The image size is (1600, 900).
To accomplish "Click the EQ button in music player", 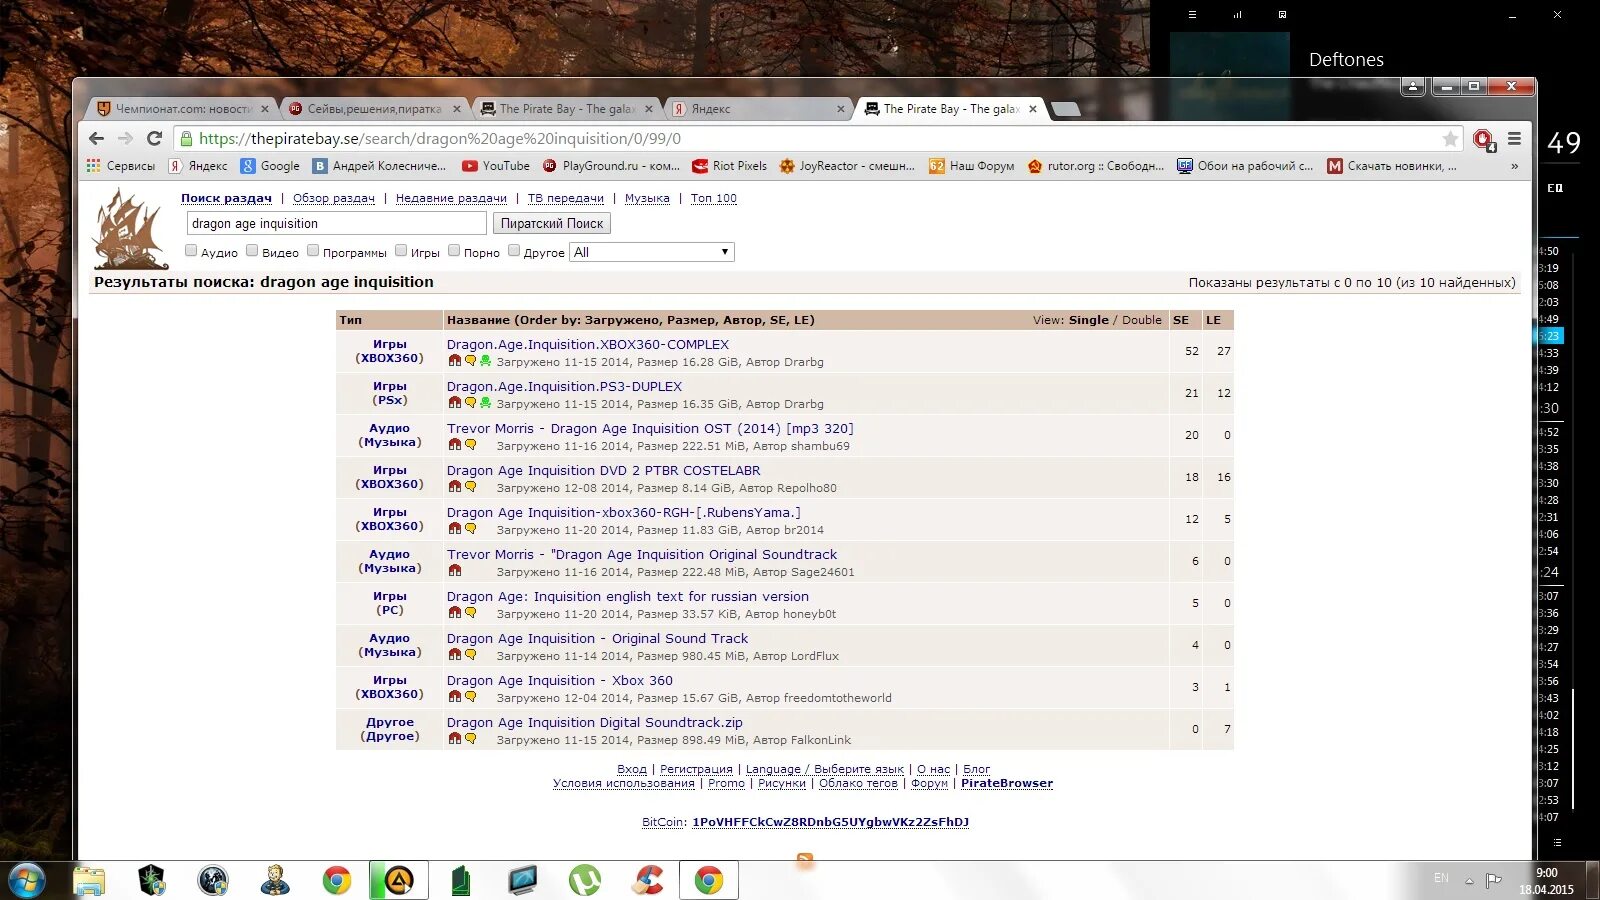I will pyautogui.click(x=1555, y=188).
